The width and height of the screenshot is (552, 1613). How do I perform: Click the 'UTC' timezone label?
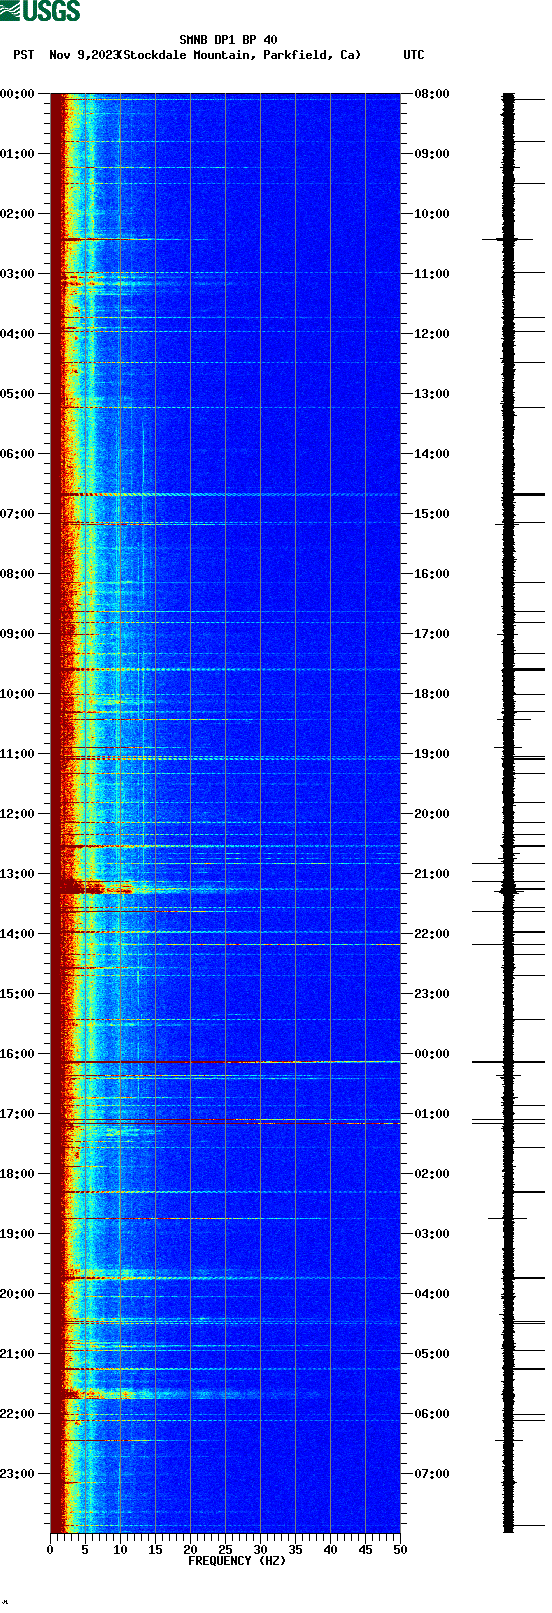coord(414,55)
